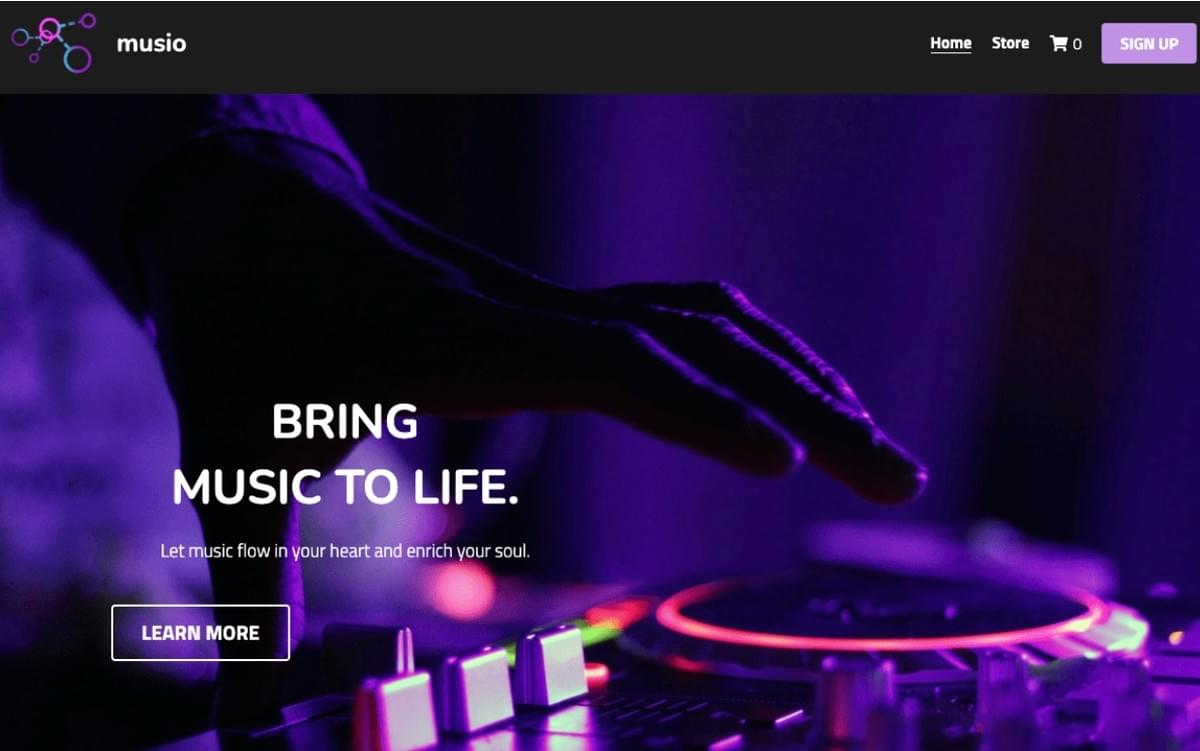Click the musio molecule logo icon
This screenshot has width=1200, height=751.
(53, 43)
